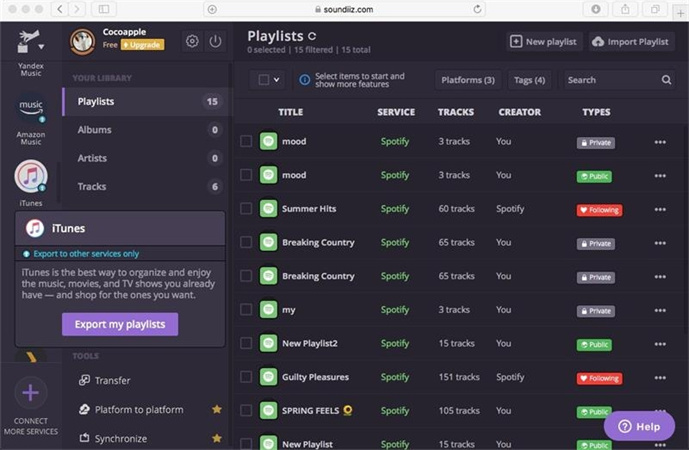
Task: Click the power logout icon
Action: (216, 41)
